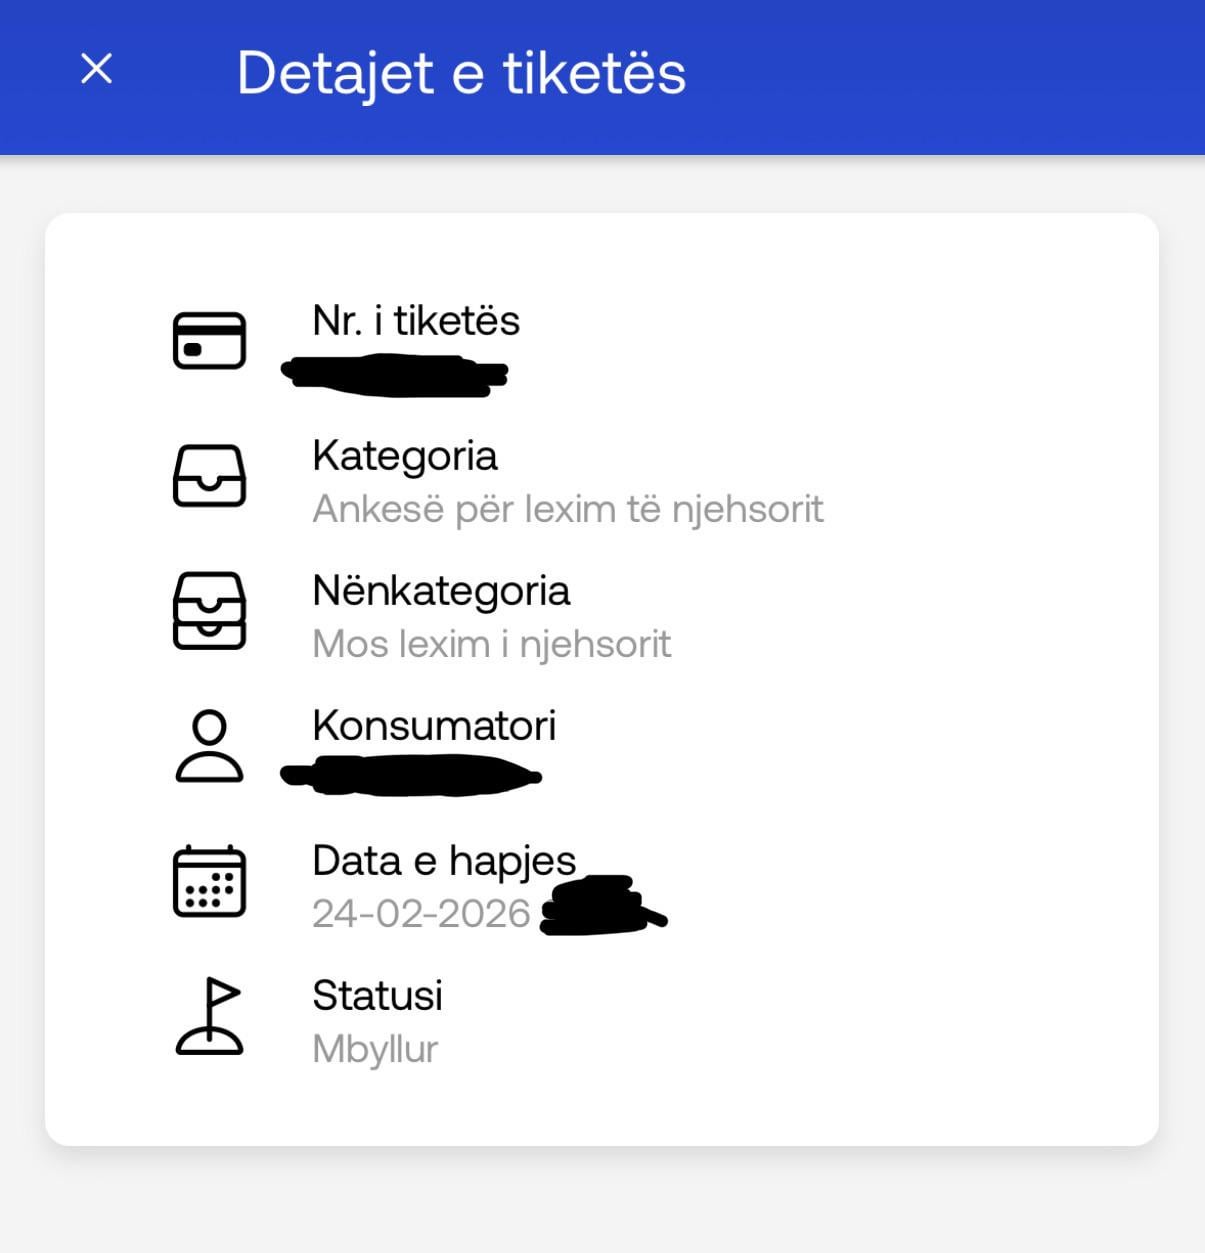Click the Konsumatori person icon
Image resolution: width=1205 pixels, height=1253 pixels.
209,746
